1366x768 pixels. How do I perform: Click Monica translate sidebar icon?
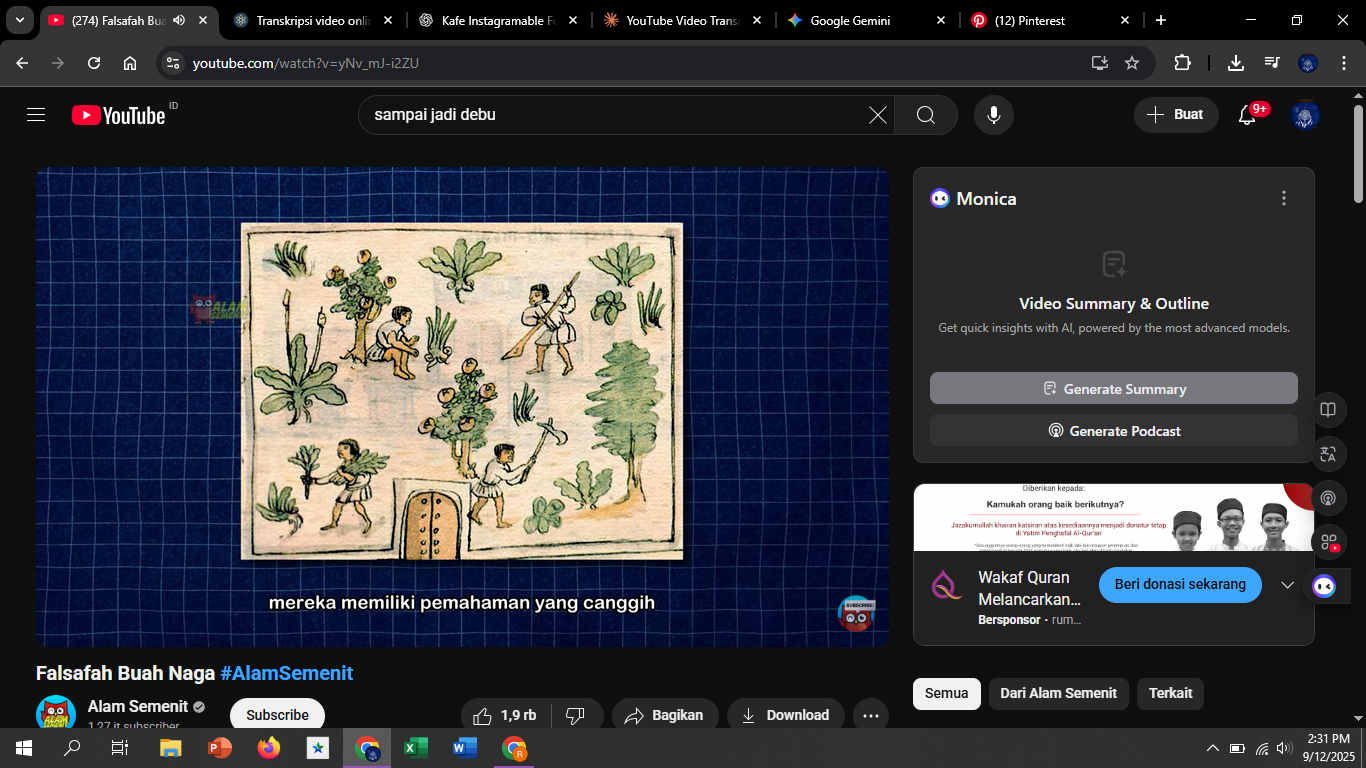1328,454
